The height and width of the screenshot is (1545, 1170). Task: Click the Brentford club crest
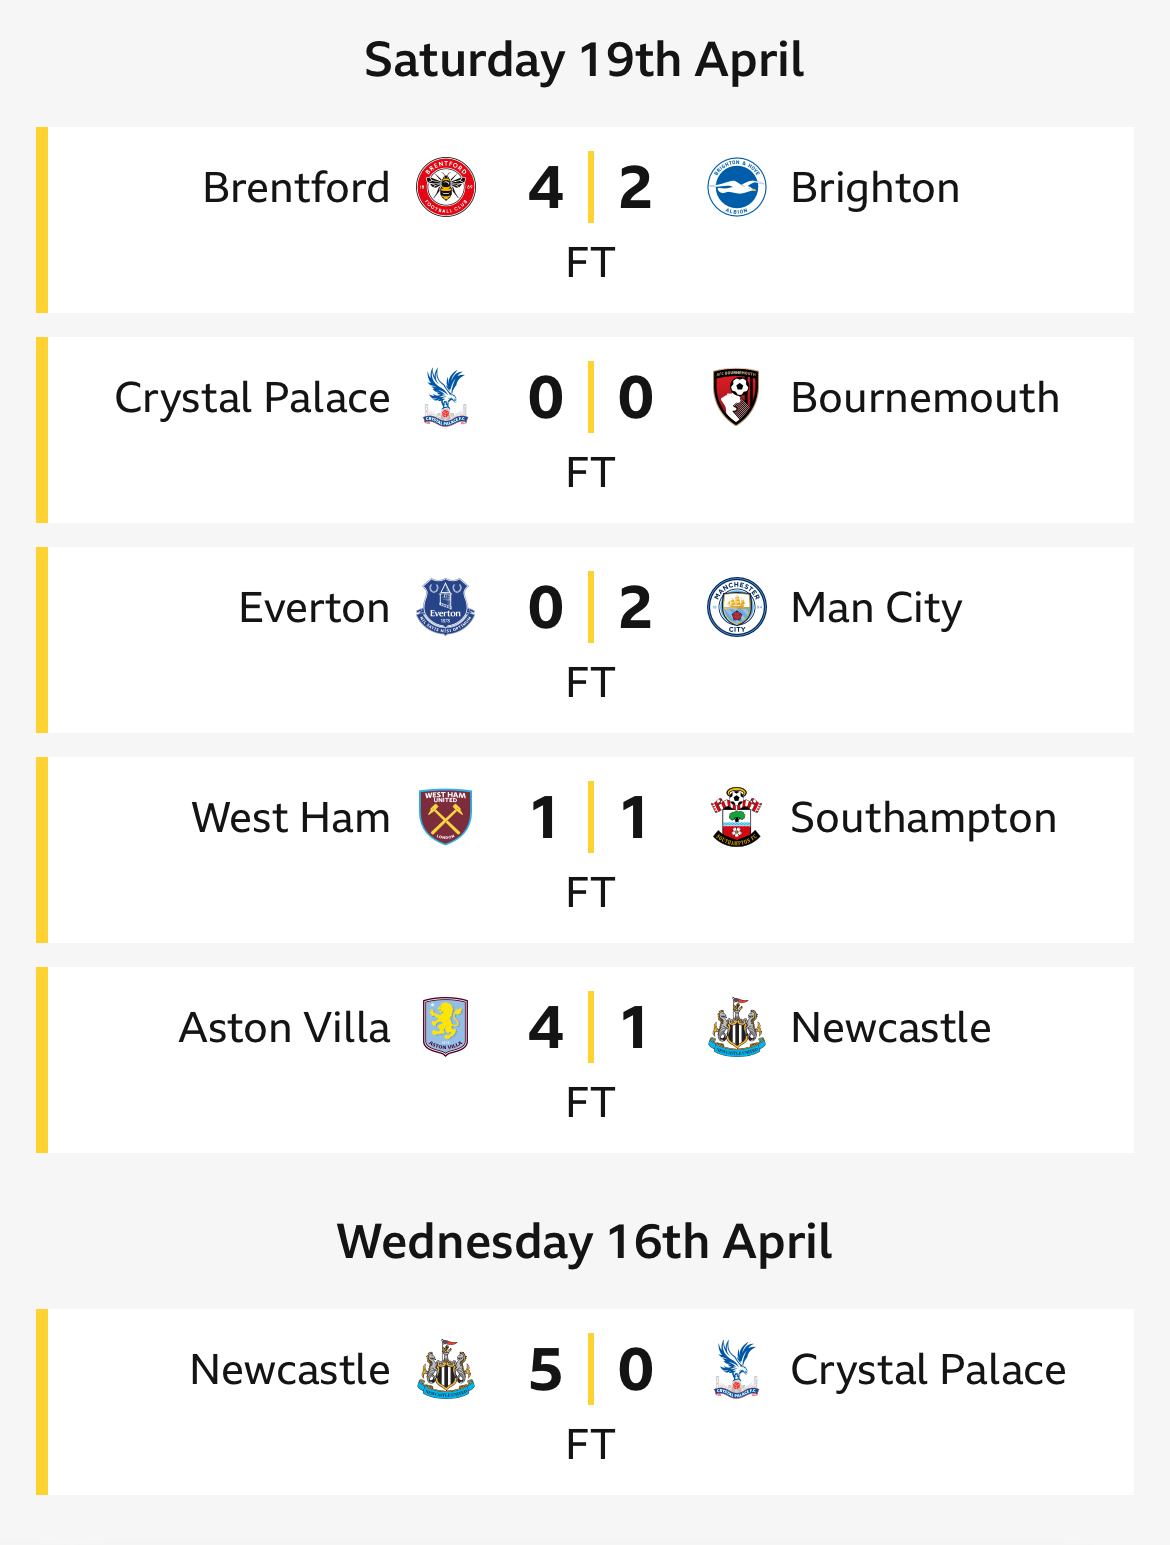pyautogui.click(x=446, y=188)
